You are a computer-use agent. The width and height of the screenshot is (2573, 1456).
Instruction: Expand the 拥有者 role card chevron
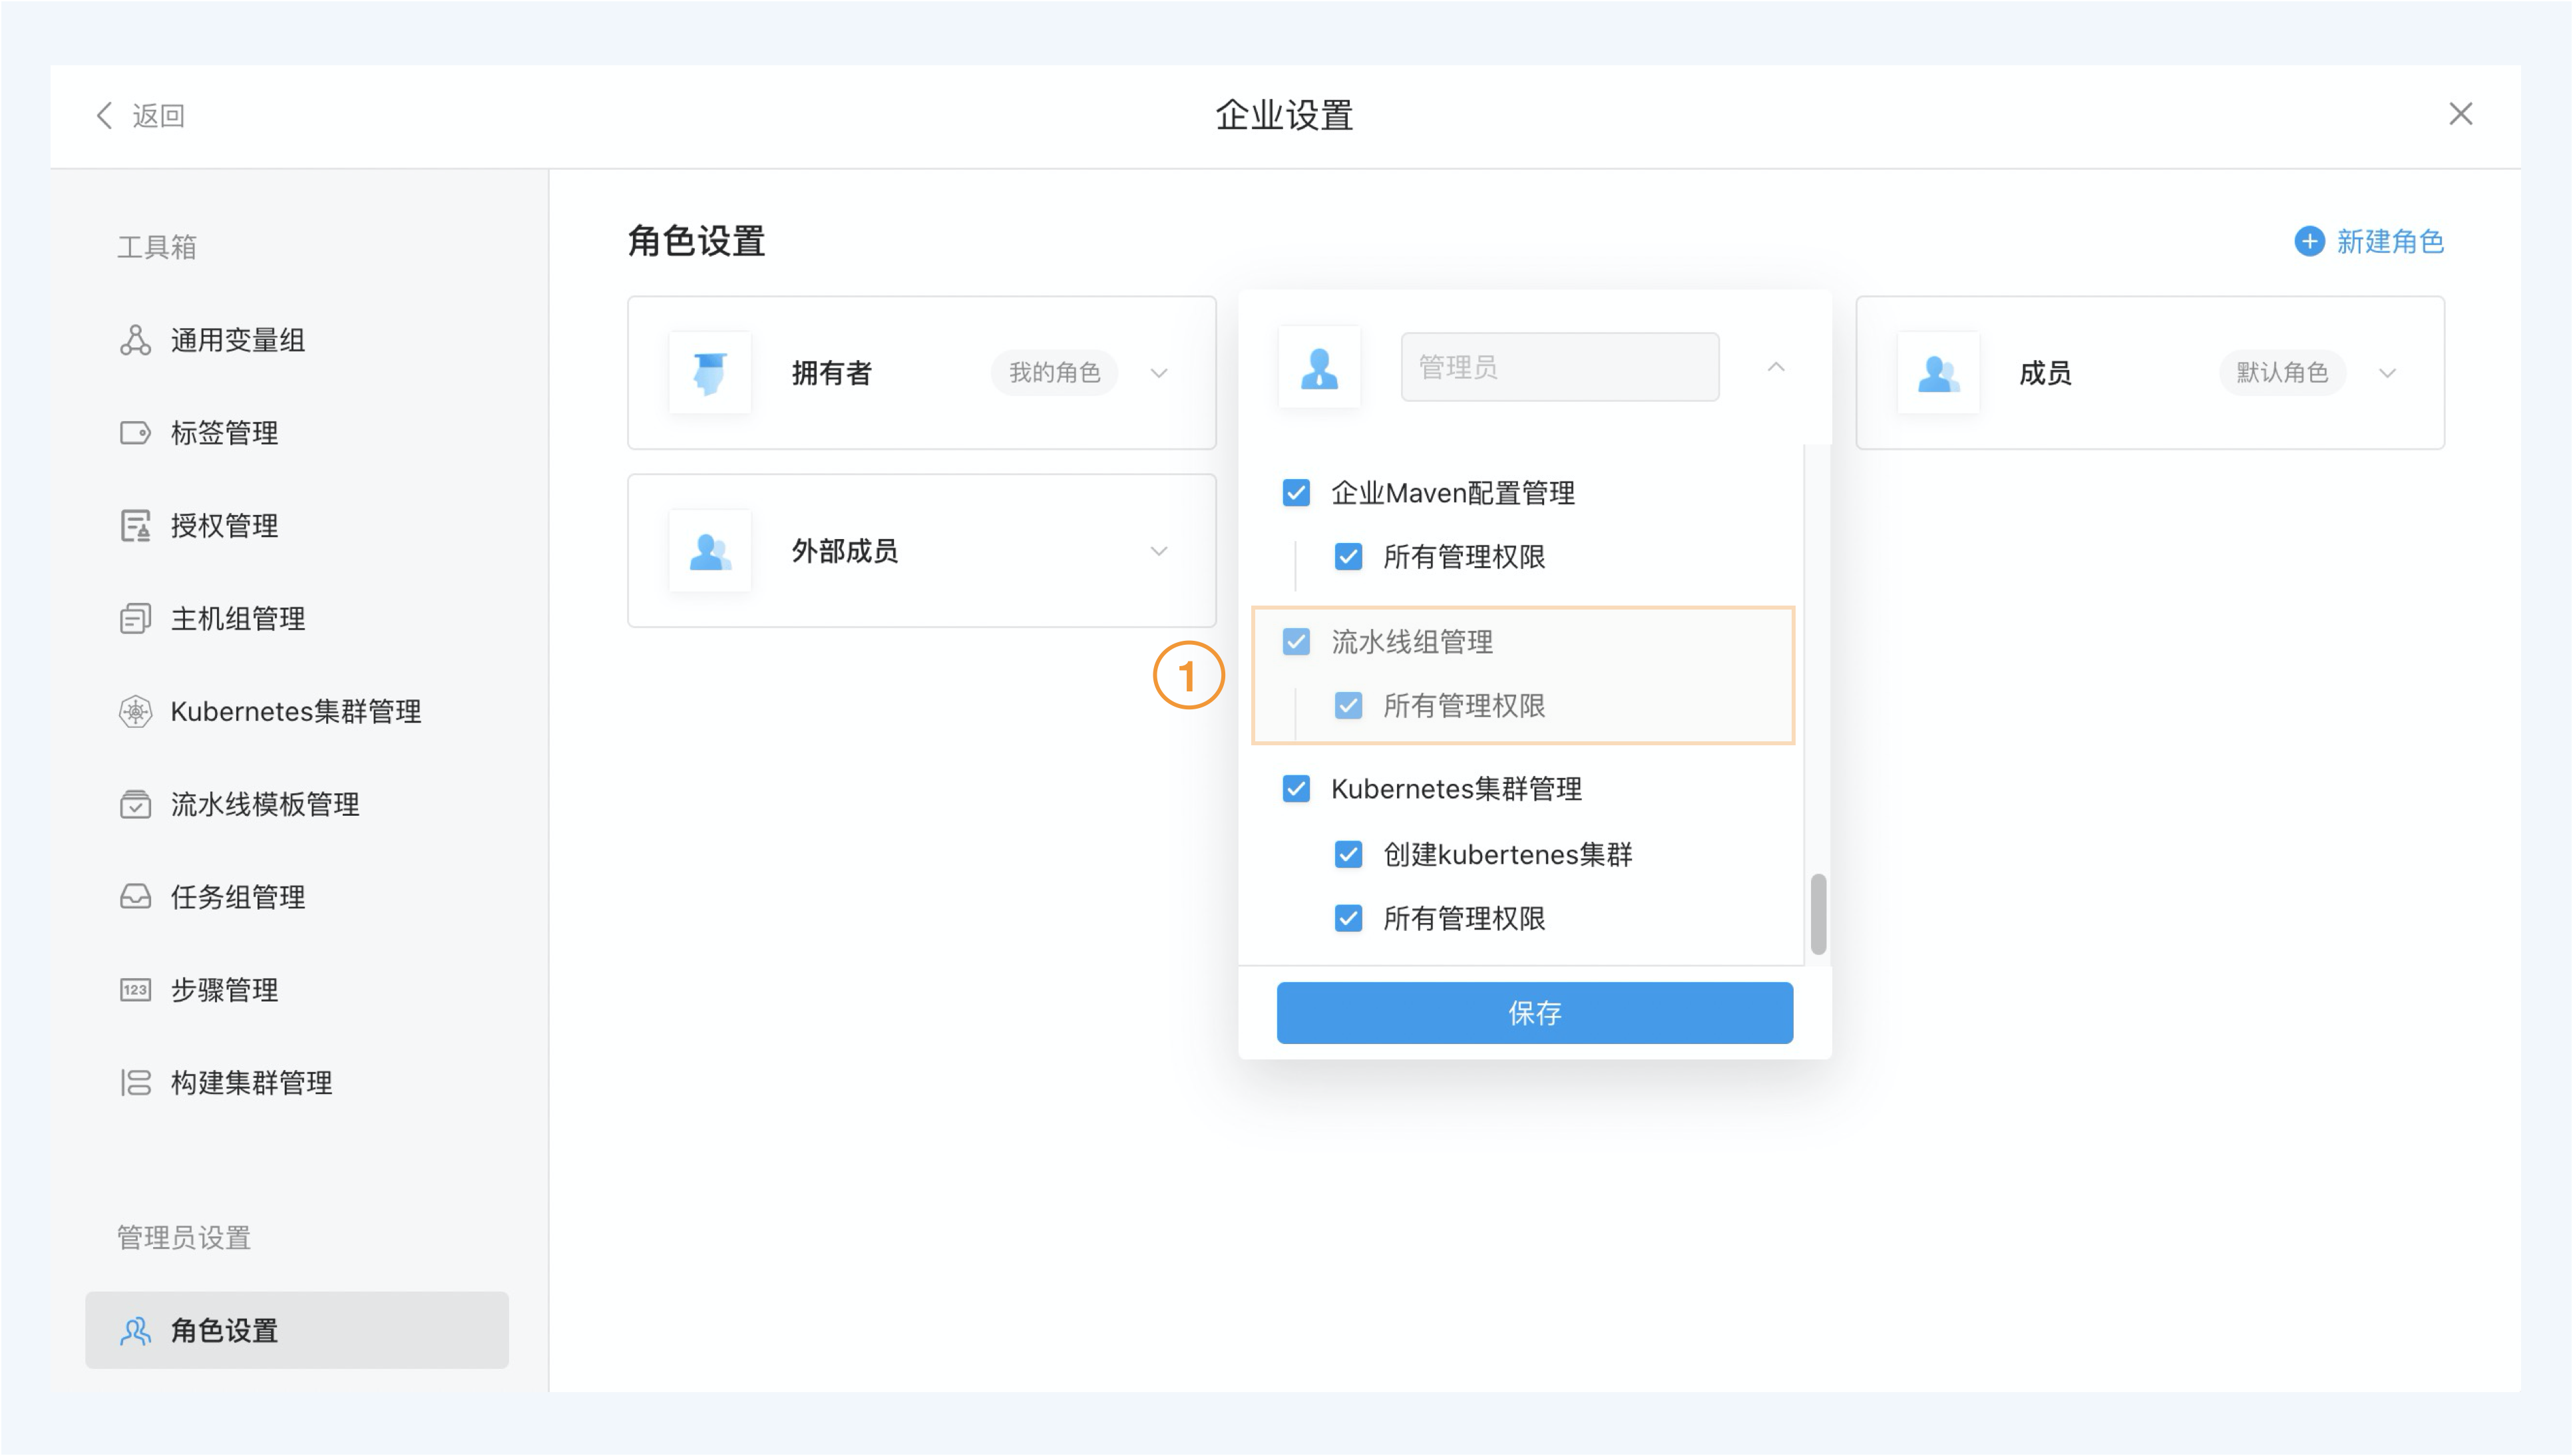[1159, 373]
